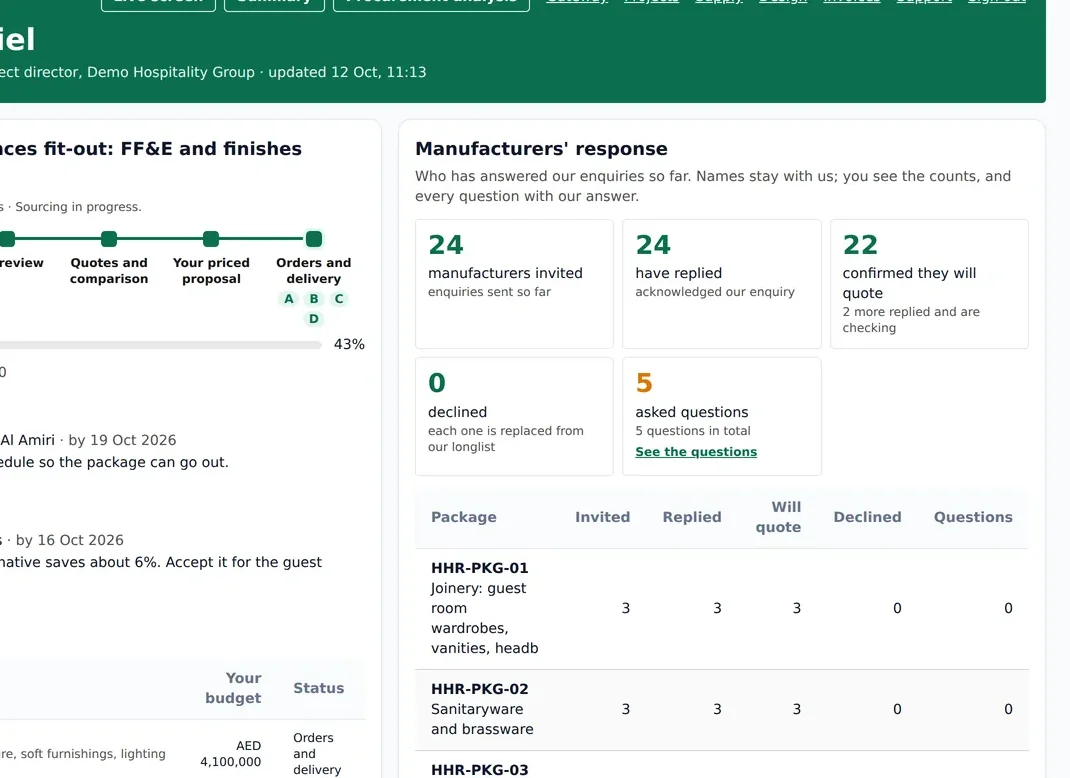Click Will quote value in HHR-PKG-02 row
The width and height of the screenshot is (1070, 778).
pyautogui.click(x=796, y=709)
